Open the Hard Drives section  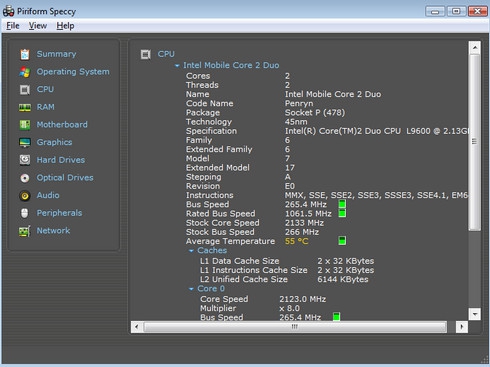tap(61, 160)
